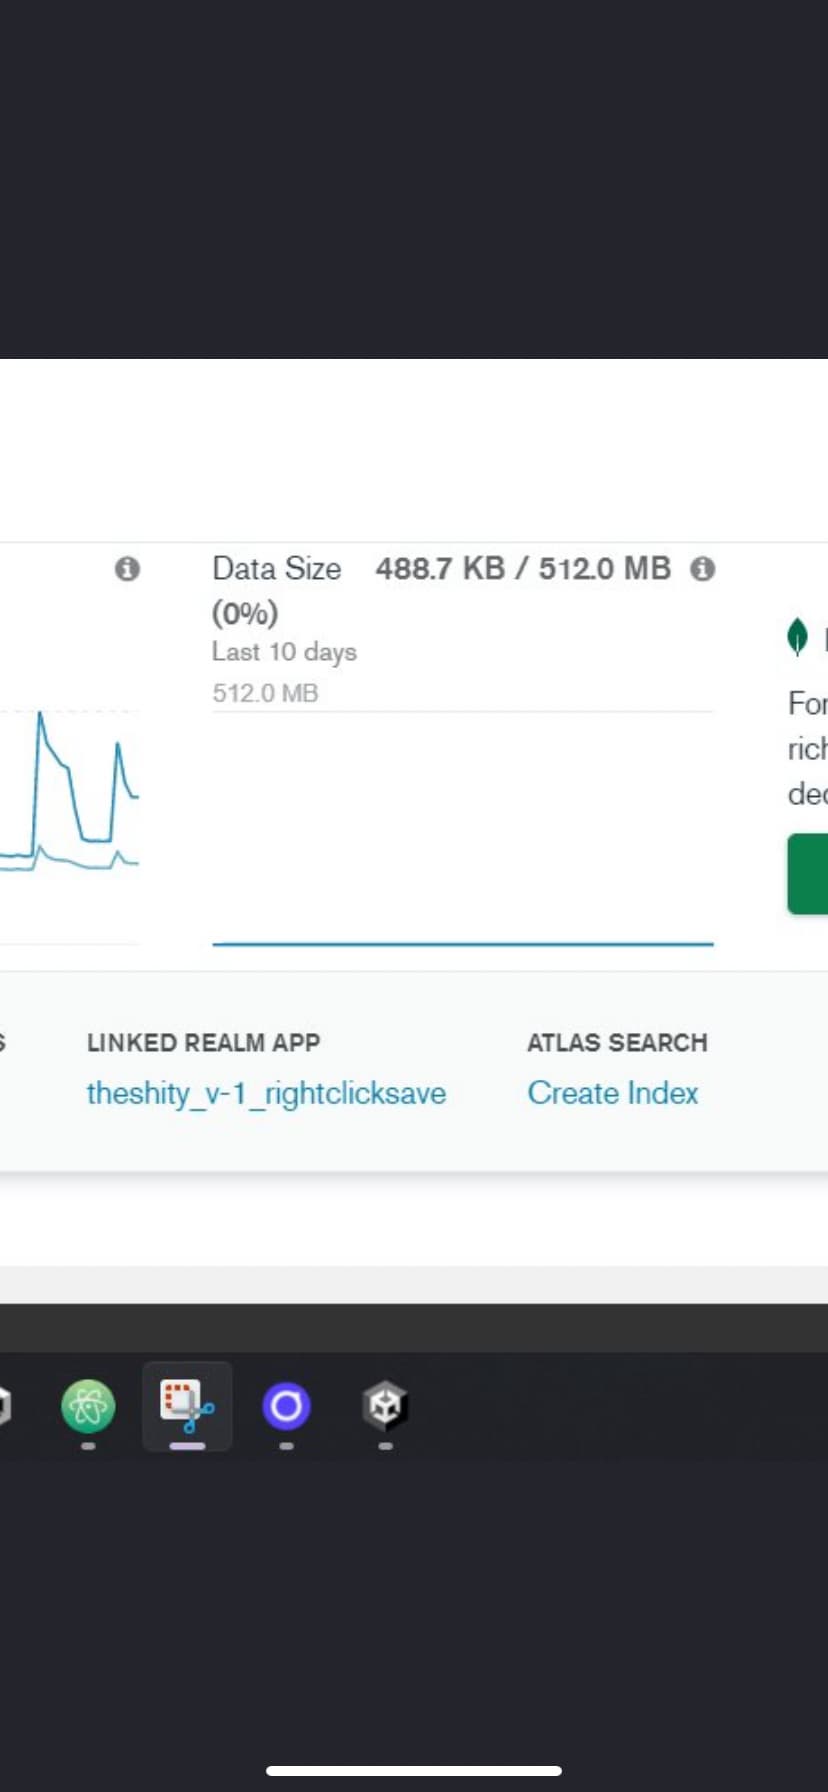Click the info icon above the spiky chart
828x1792 pixels.
127,569
